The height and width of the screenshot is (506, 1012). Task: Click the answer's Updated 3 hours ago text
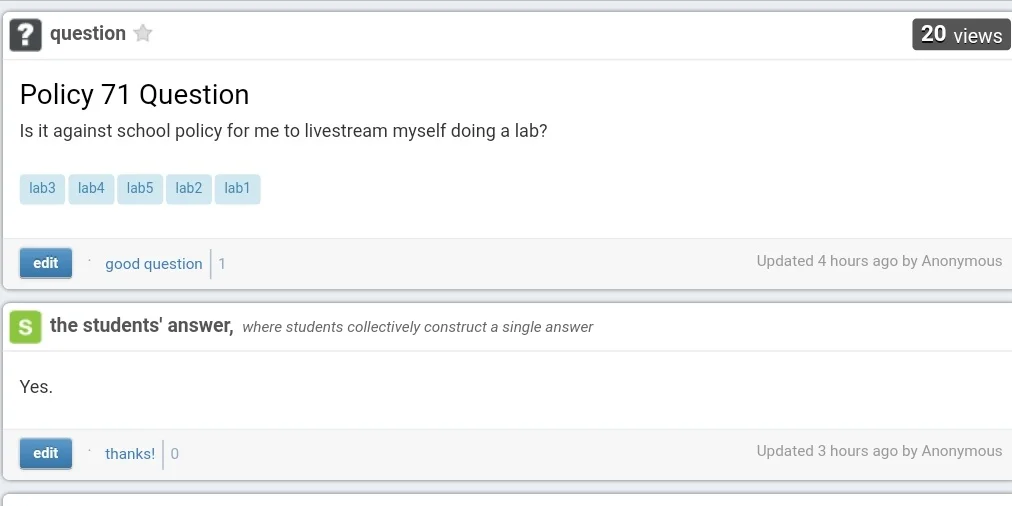click(879, 450)
